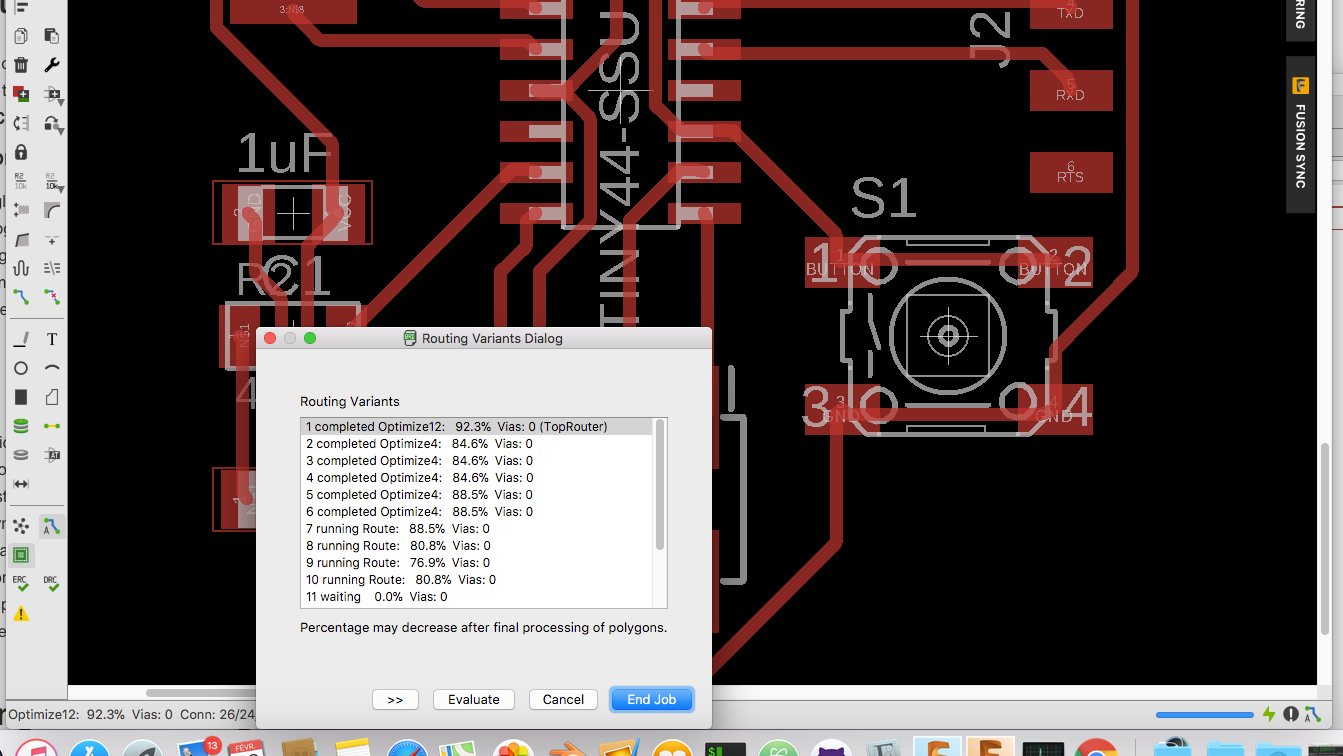Click the exclamation status icon at bottom right
The width and height of the screenshot is (1343, 756).
tap(1292, 715)
